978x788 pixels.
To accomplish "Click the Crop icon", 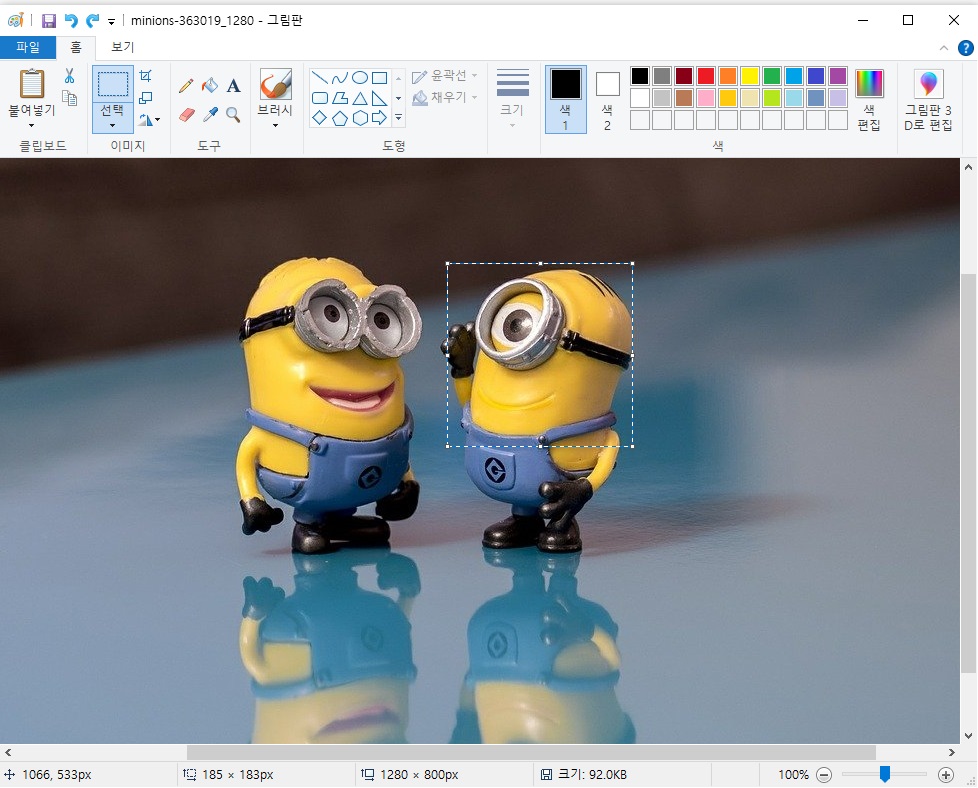I will [145, 75].
